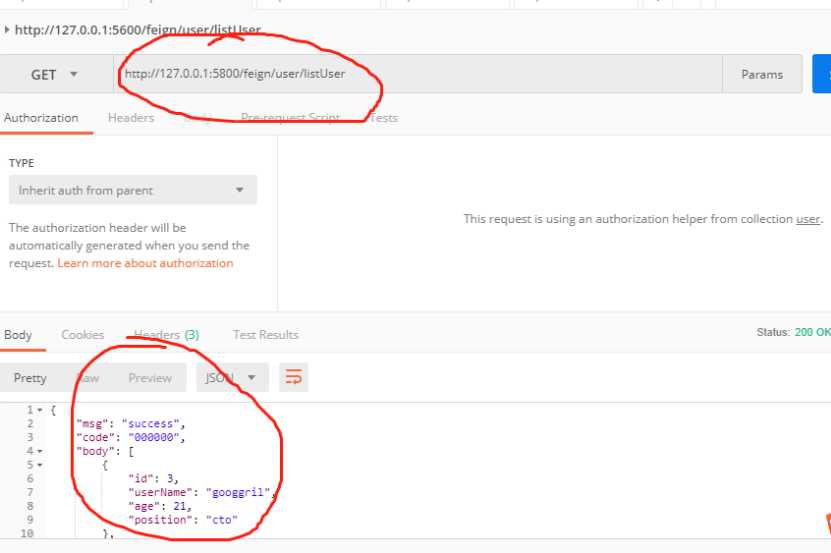Click the 200 OK status text

pyautogui.click(x=812, y=332)
